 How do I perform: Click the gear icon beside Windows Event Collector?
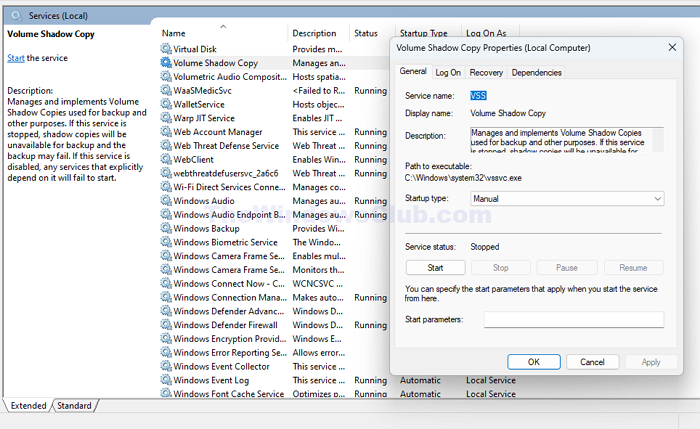click(x=166, y=366)
